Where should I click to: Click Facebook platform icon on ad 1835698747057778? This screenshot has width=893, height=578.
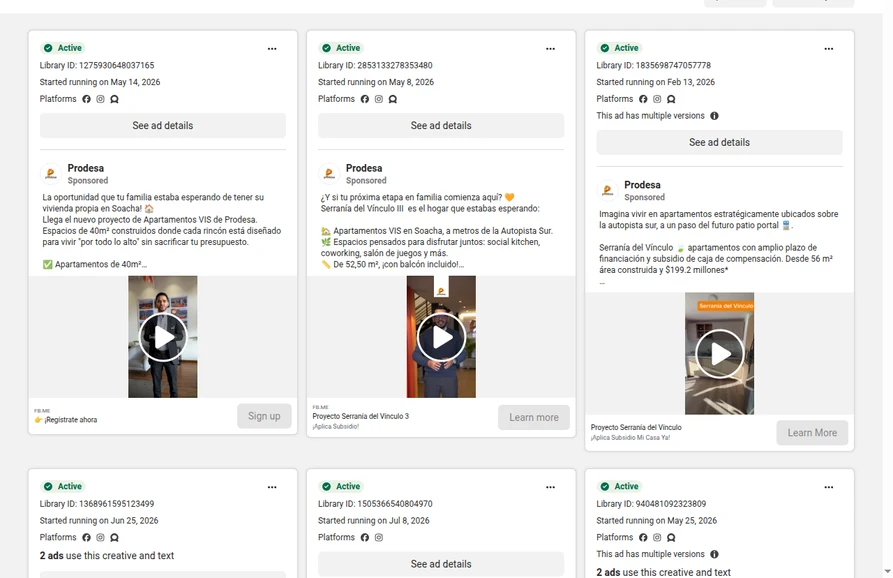tap(643, 99)
